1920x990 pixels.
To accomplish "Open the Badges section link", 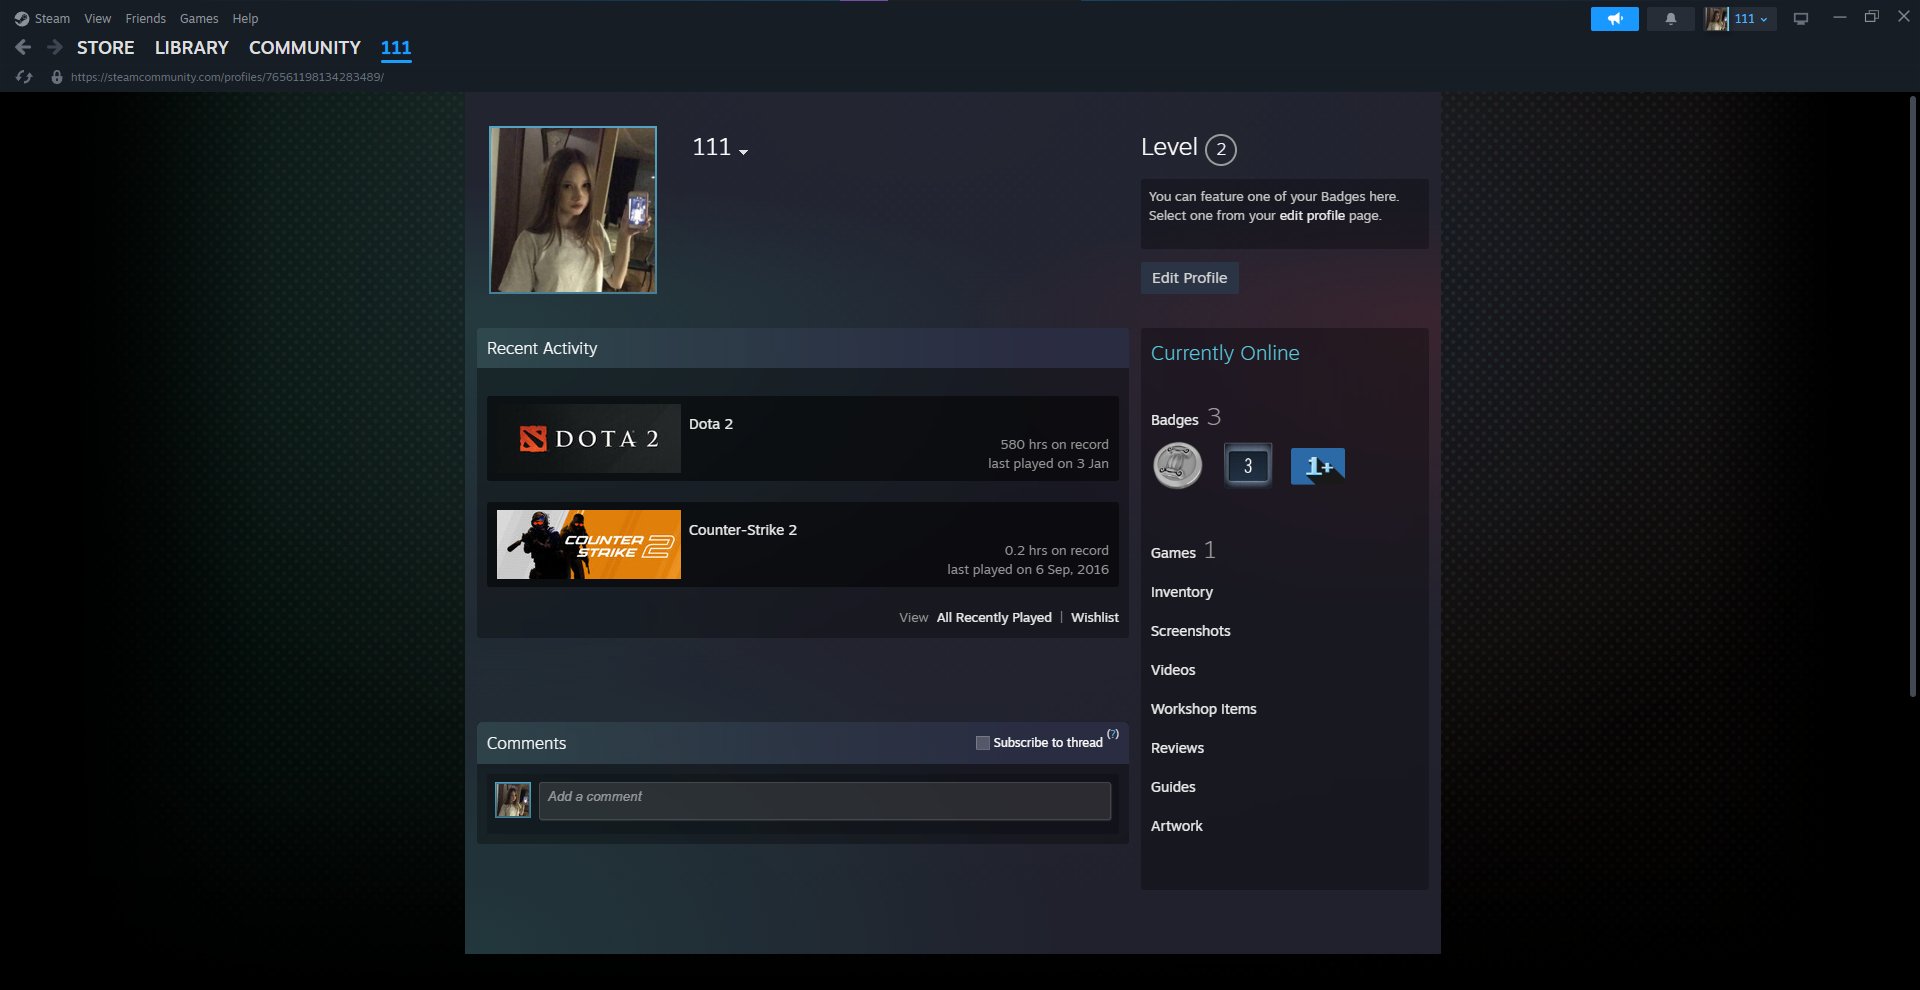I will [1175, 420].
